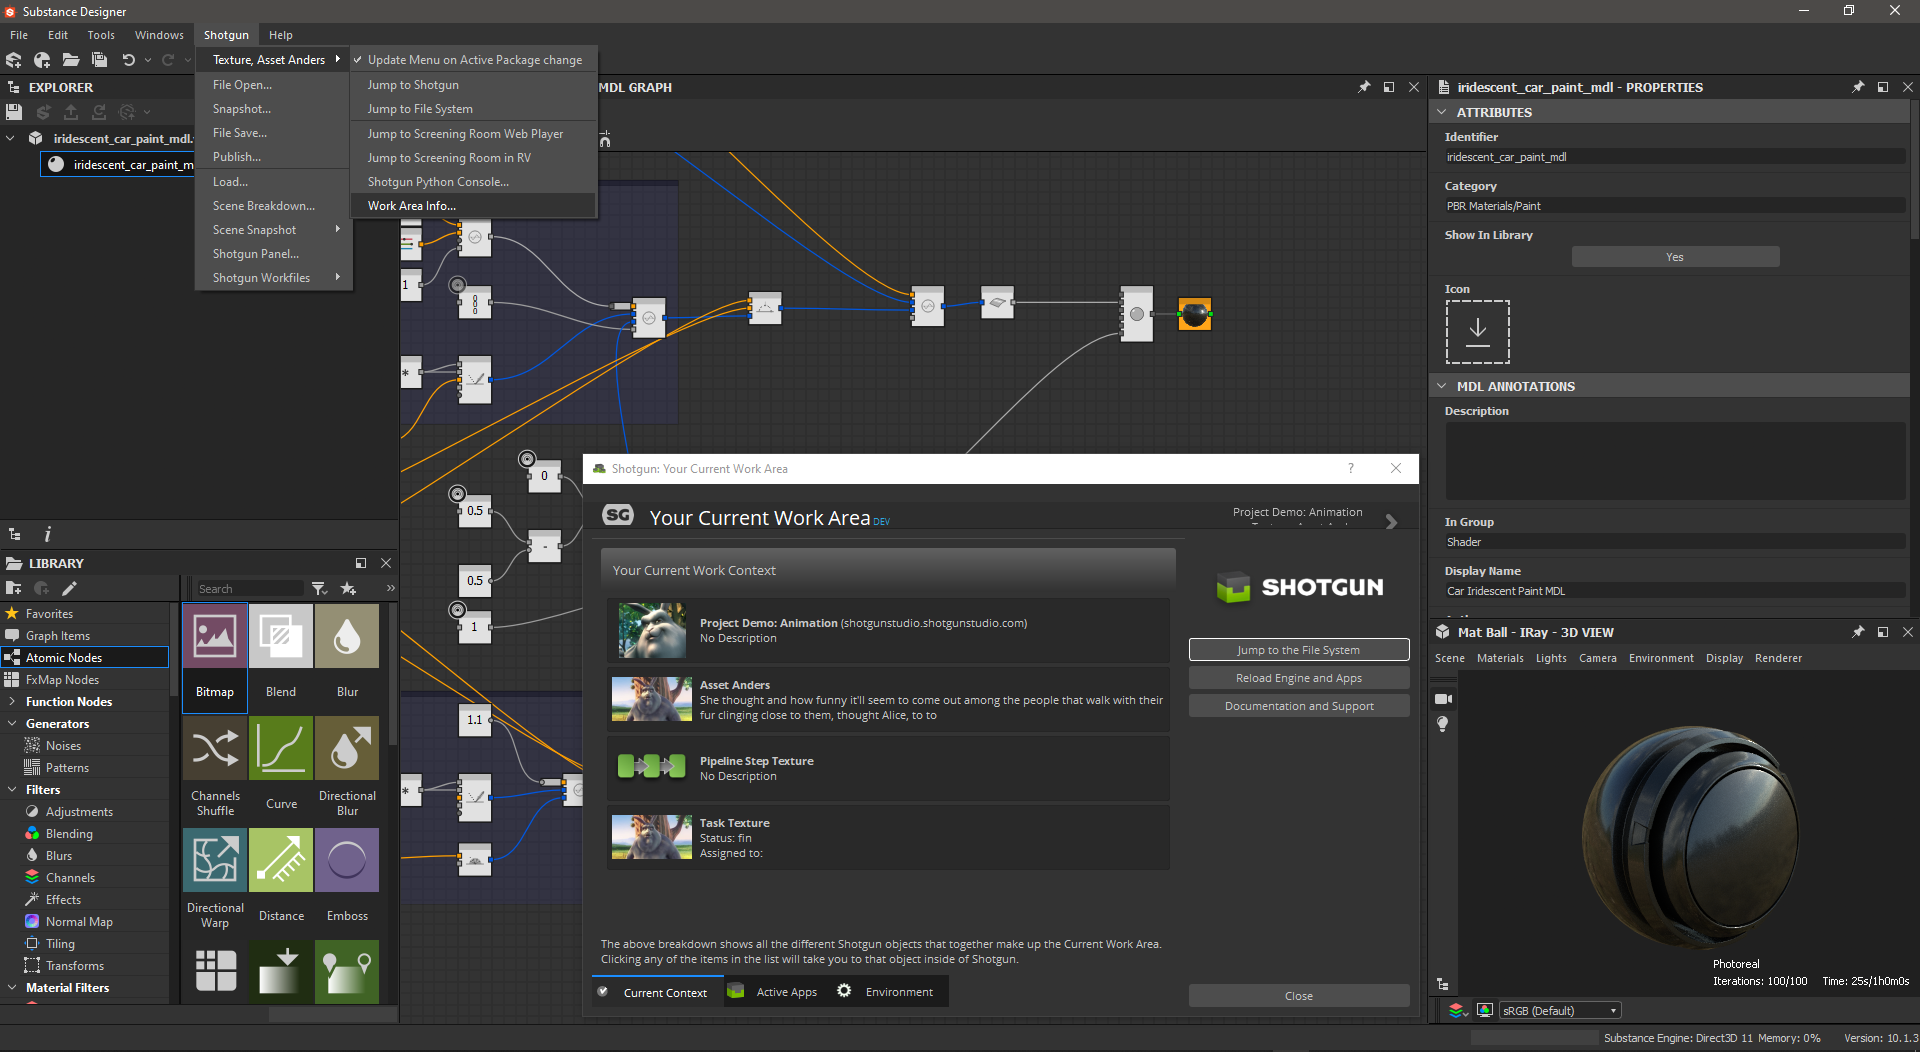Click the project header right chevron arrow
Screen dimensions: 1920x1052
(1391, 522)
